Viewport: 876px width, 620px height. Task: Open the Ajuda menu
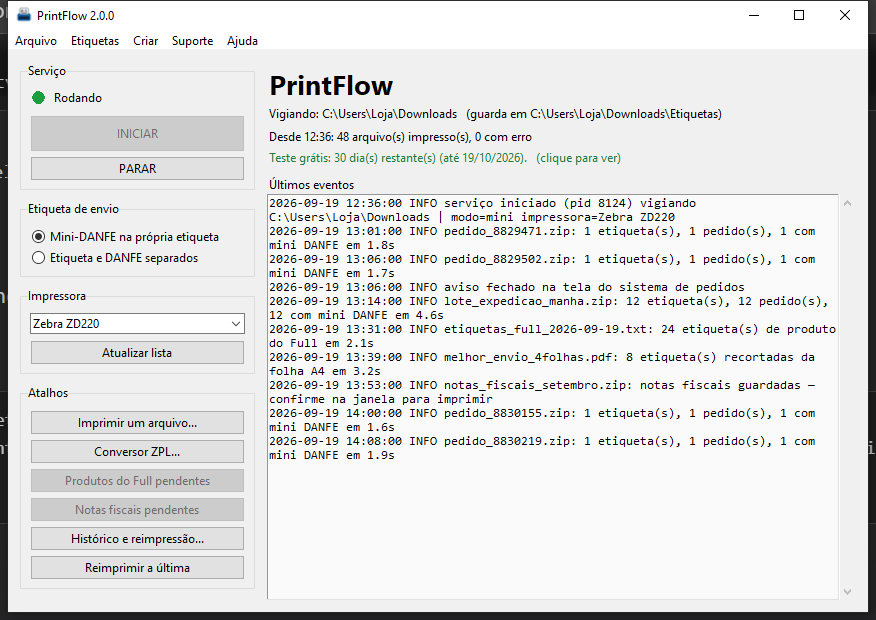point(242,41)
